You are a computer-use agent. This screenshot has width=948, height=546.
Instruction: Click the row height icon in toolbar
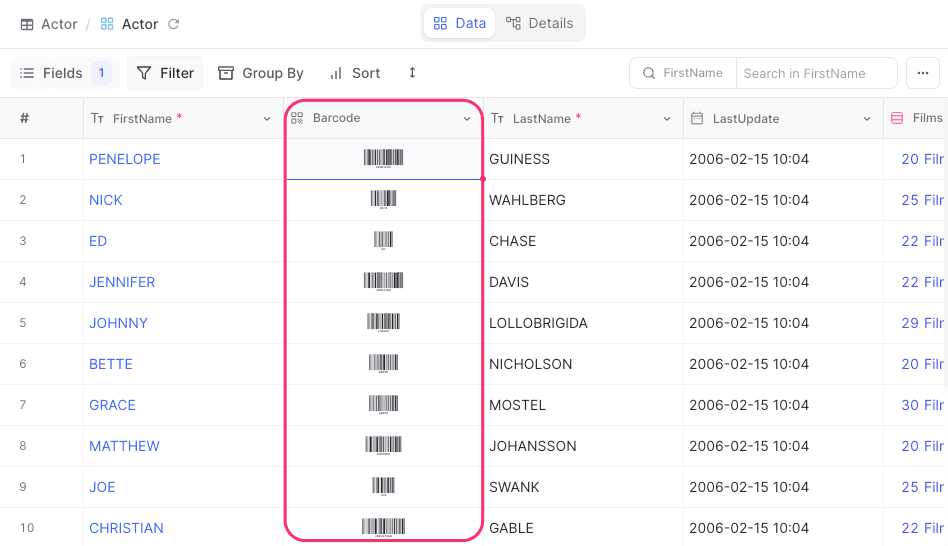tap(412, 73)
